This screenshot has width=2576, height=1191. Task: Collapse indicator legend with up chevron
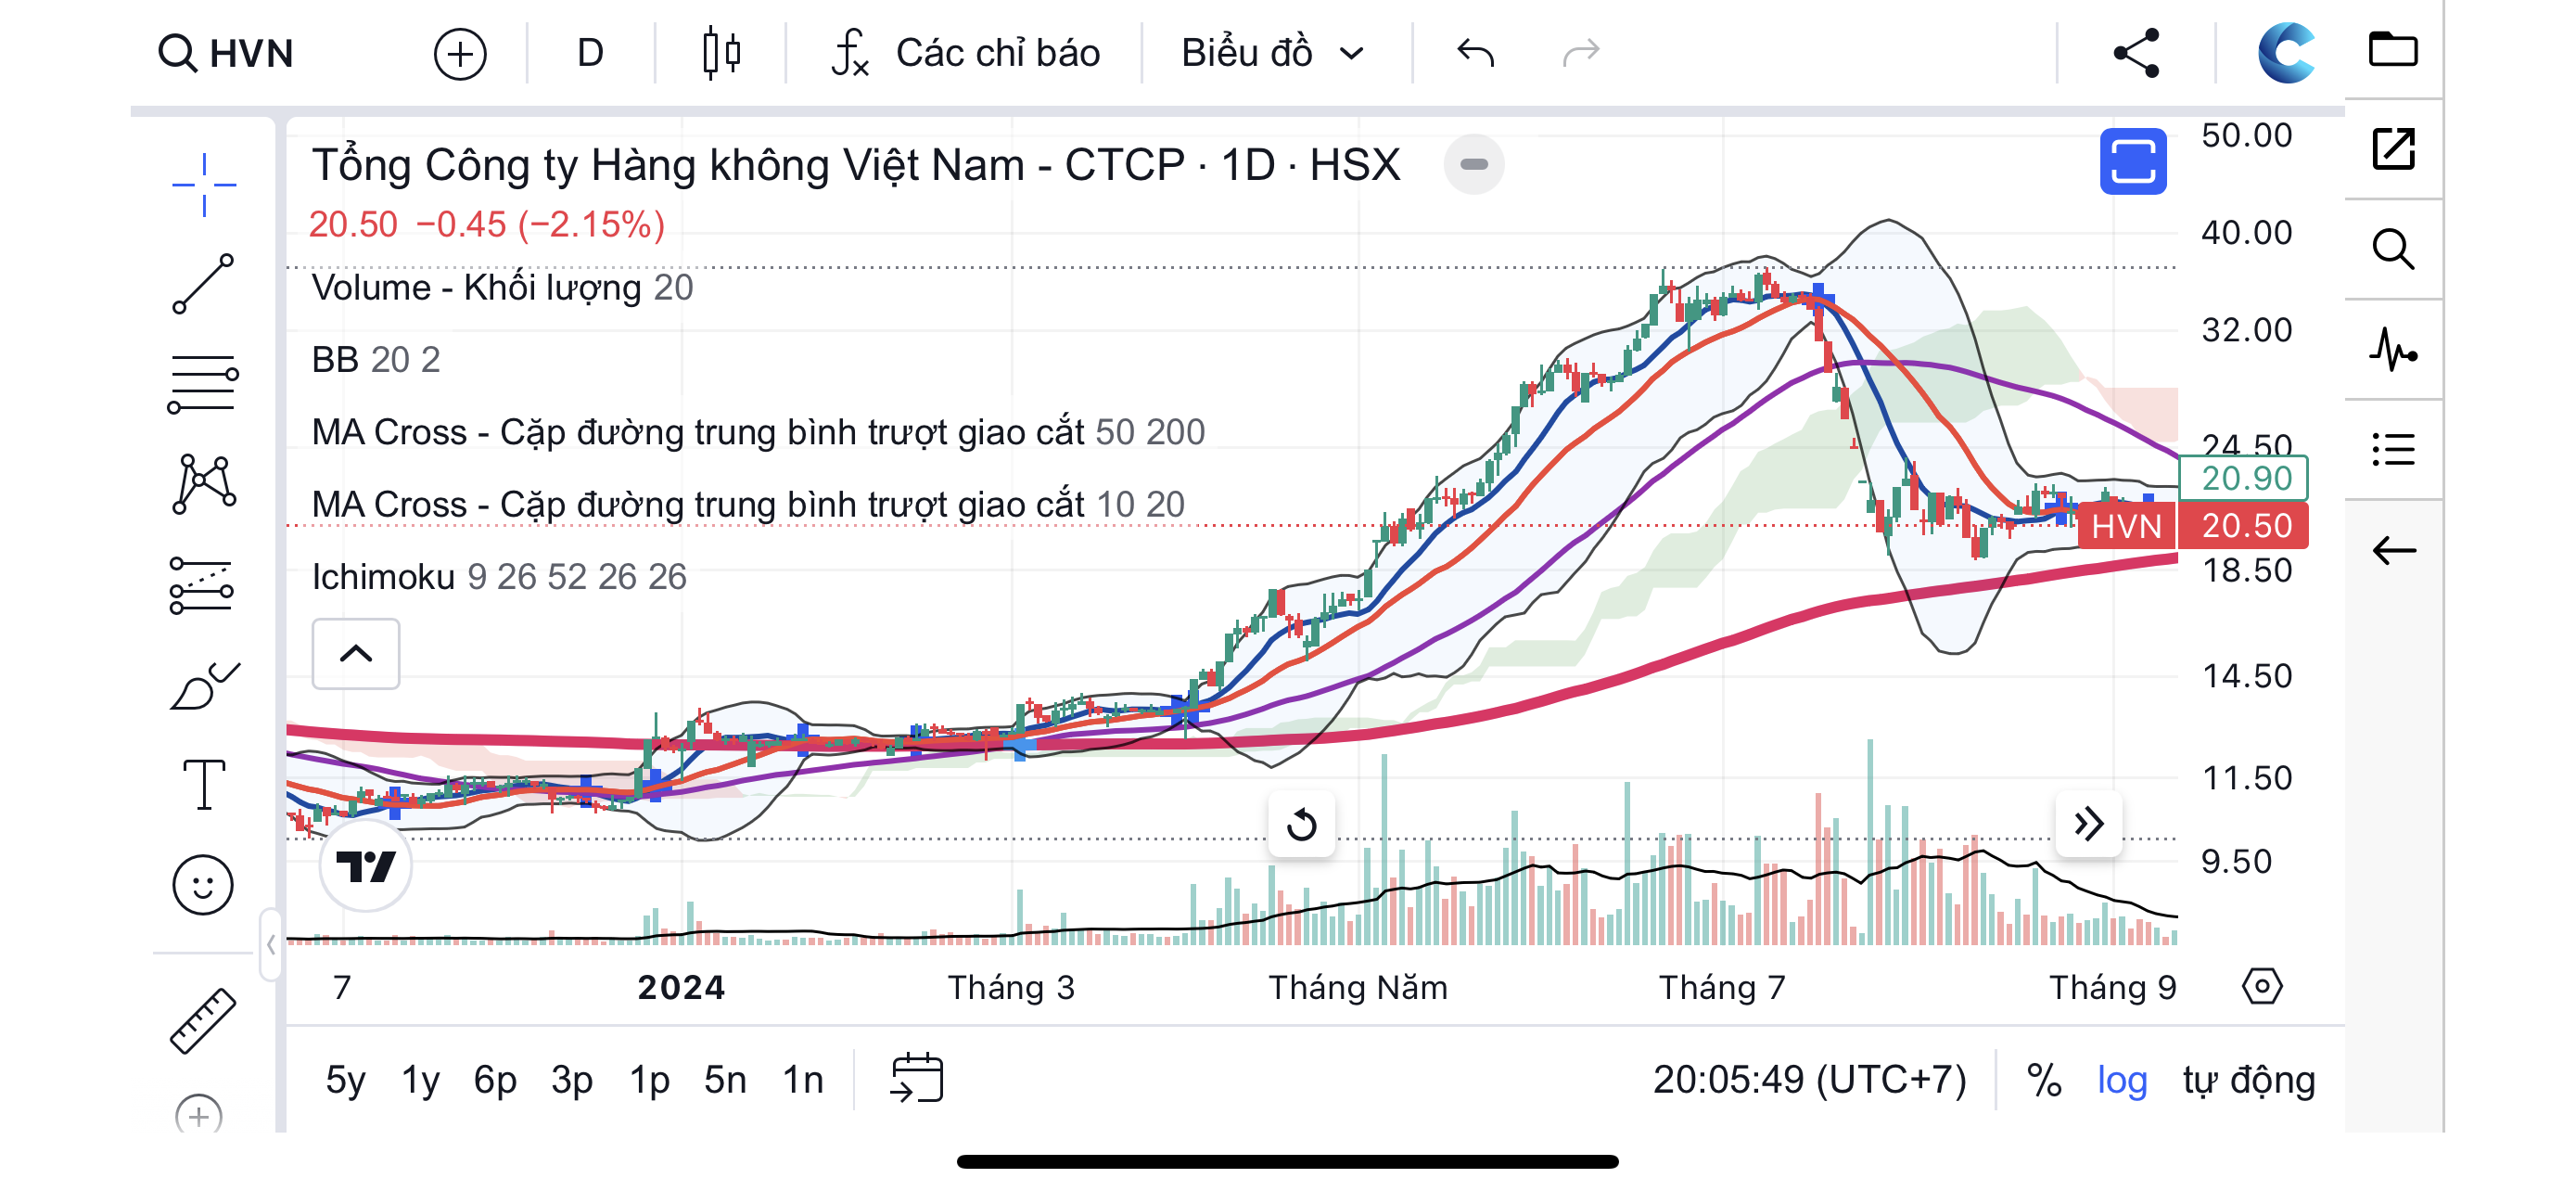tap(356, 654)
